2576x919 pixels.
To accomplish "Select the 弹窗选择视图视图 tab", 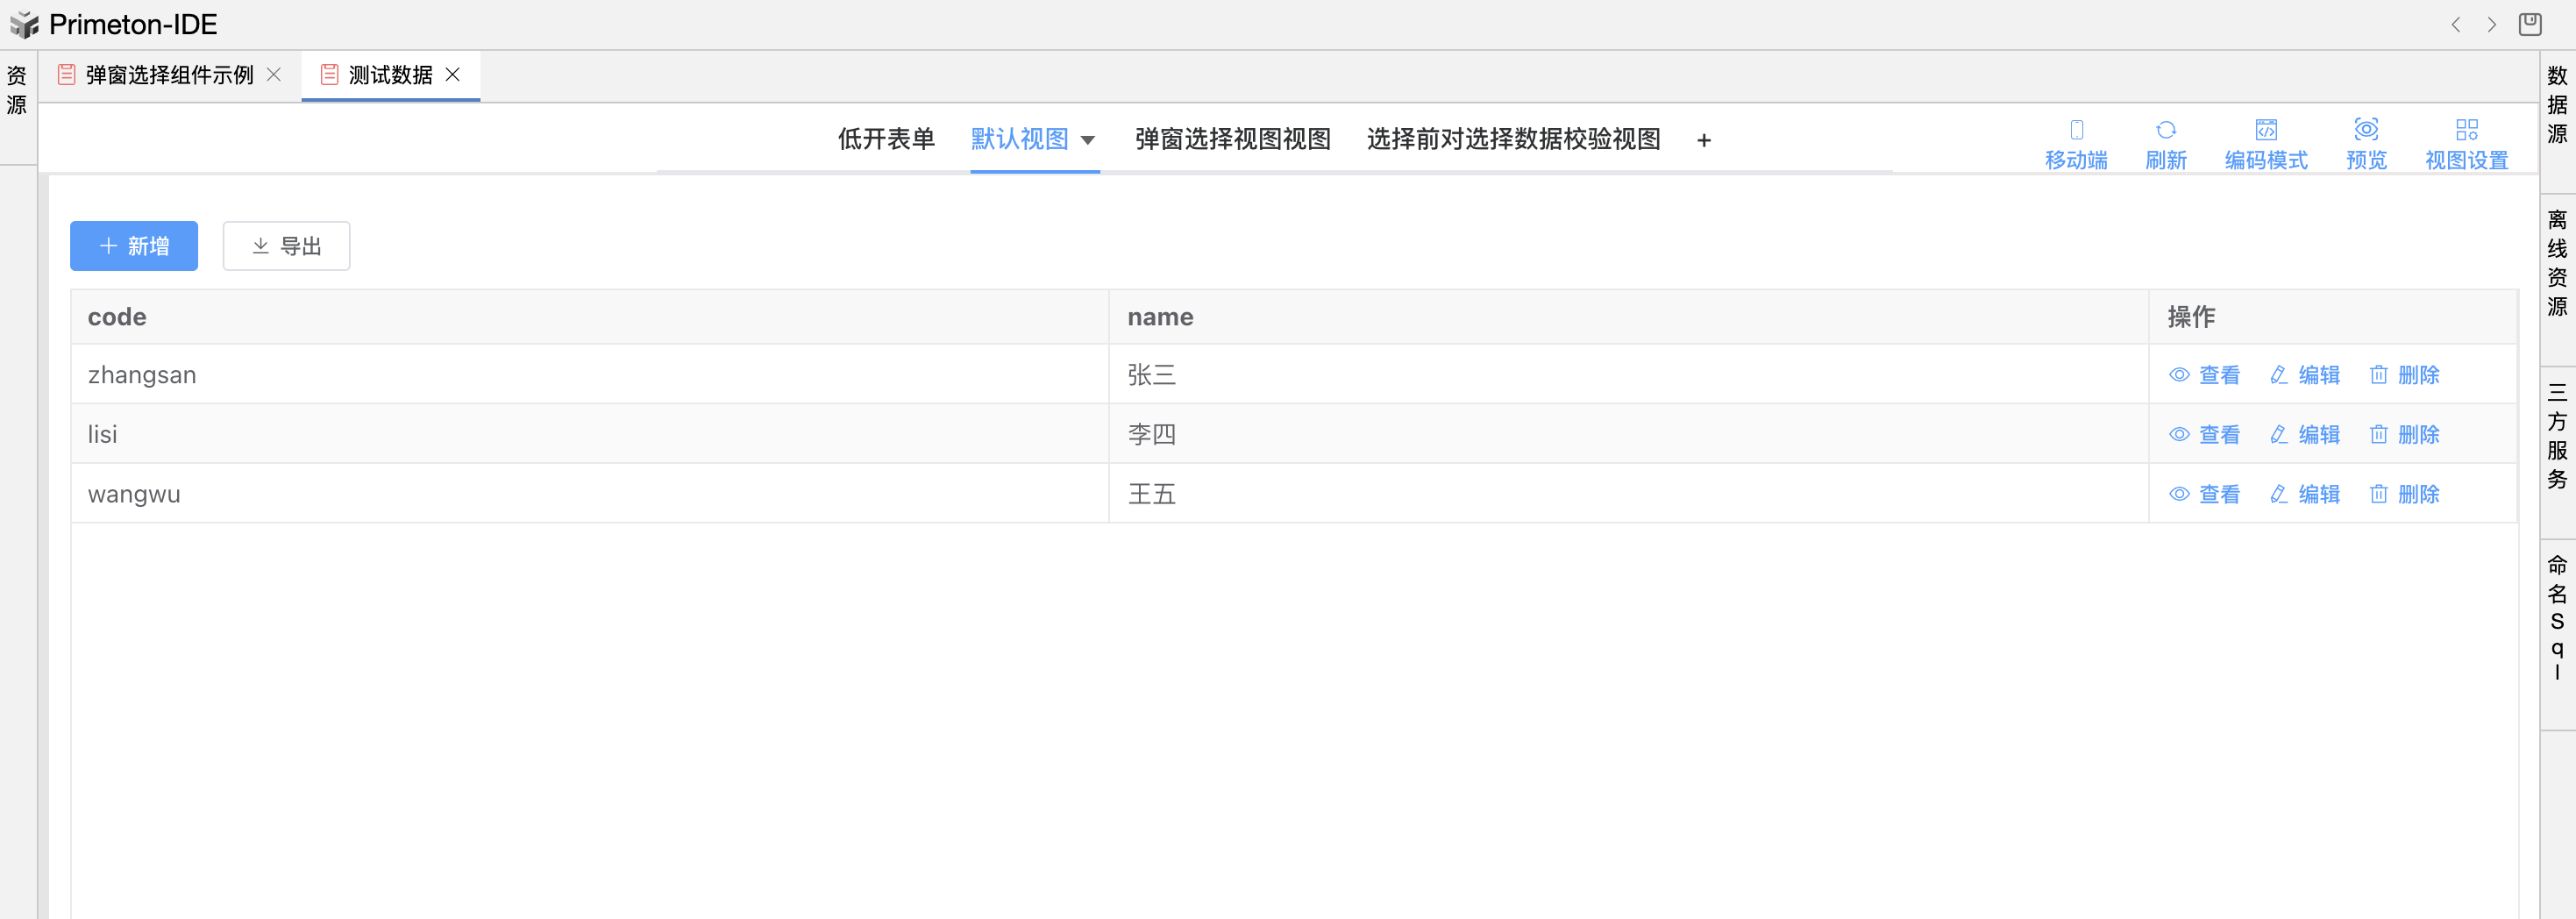I will (1232, 139).
